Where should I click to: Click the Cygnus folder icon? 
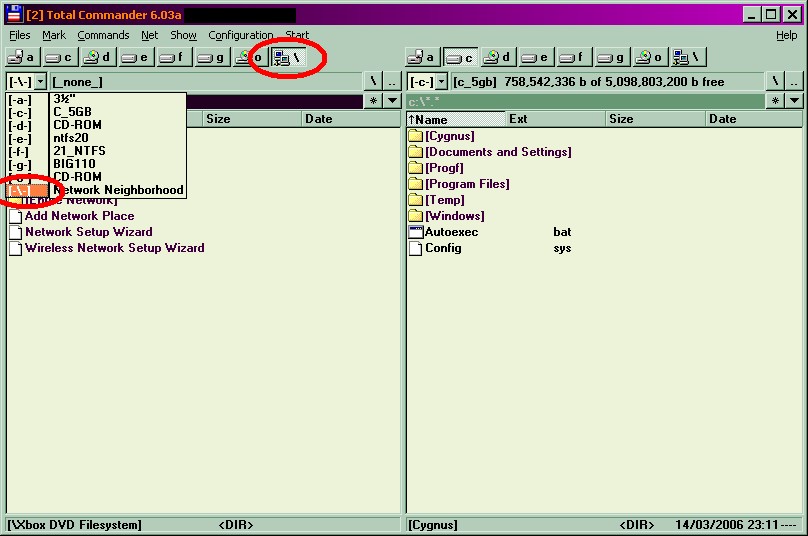(415, 136)
